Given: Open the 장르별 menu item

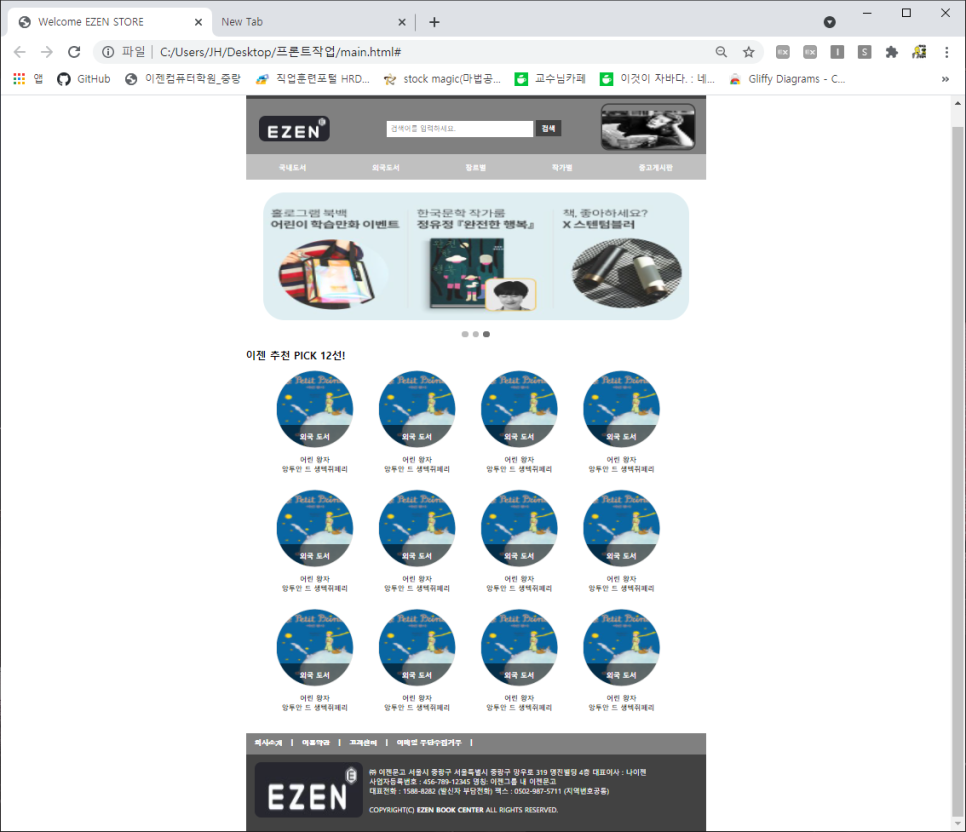Looking at the screenshot, I should (476, 168).
